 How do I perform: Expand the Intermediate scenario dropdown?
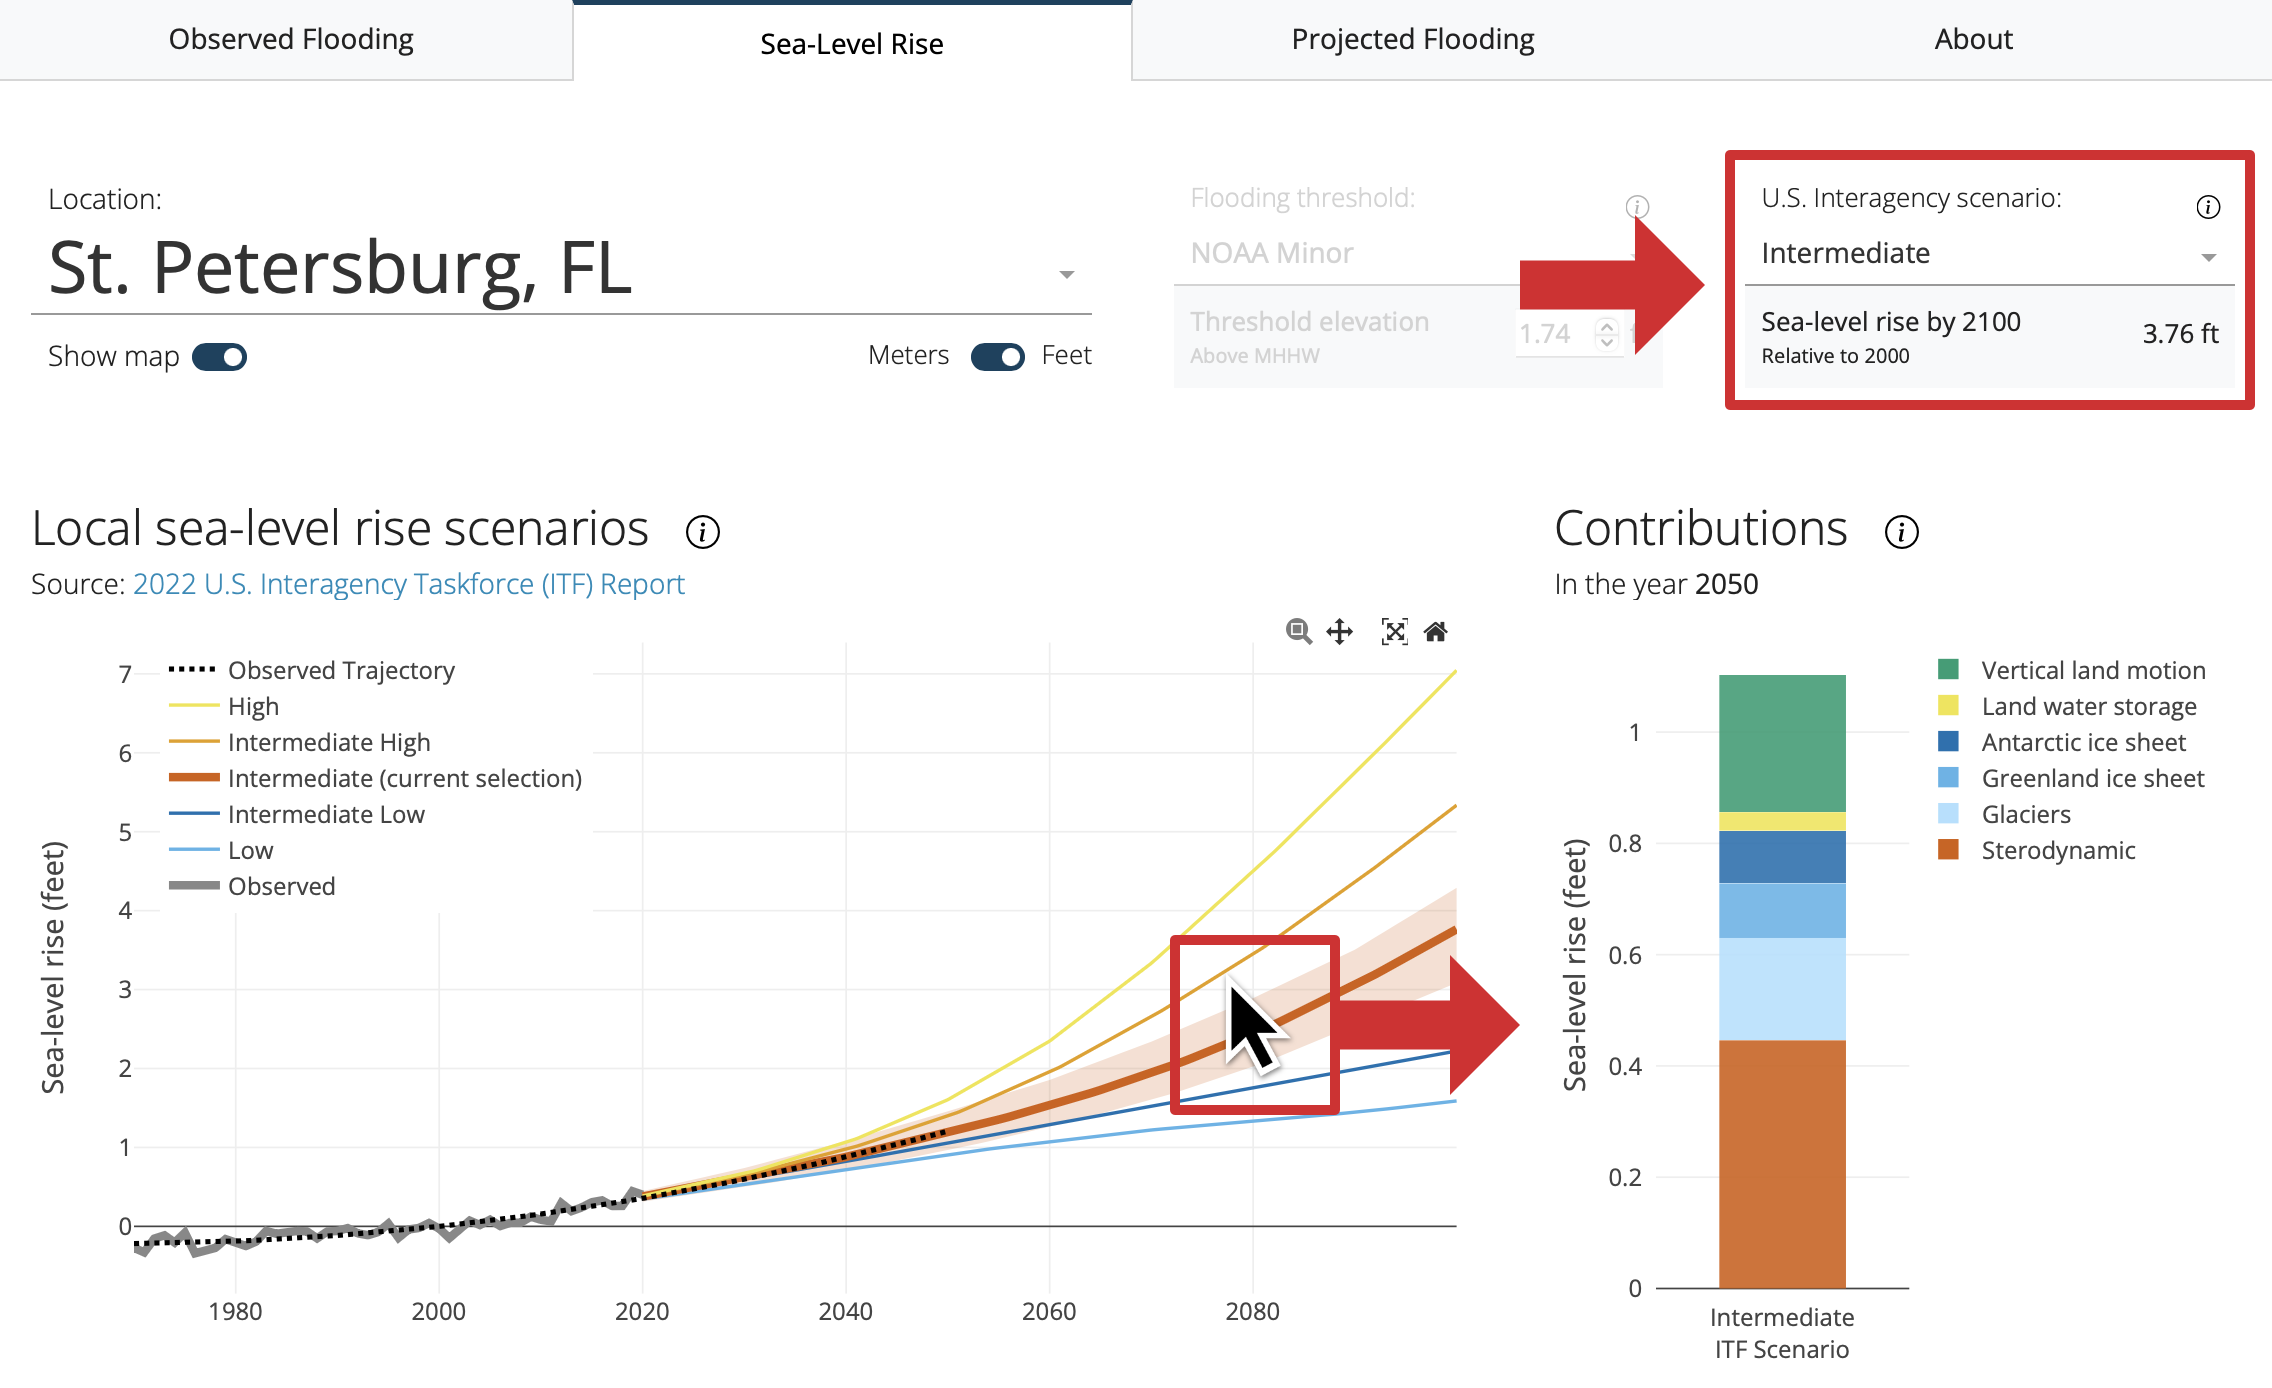tap(2210, 256)
